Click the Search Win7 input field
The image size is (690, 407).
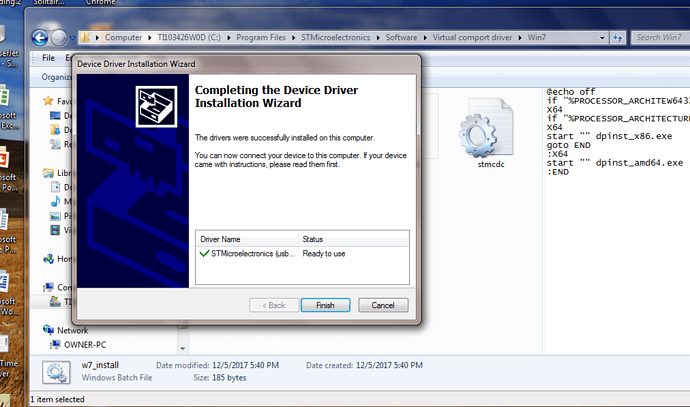(x=655, y=38)
